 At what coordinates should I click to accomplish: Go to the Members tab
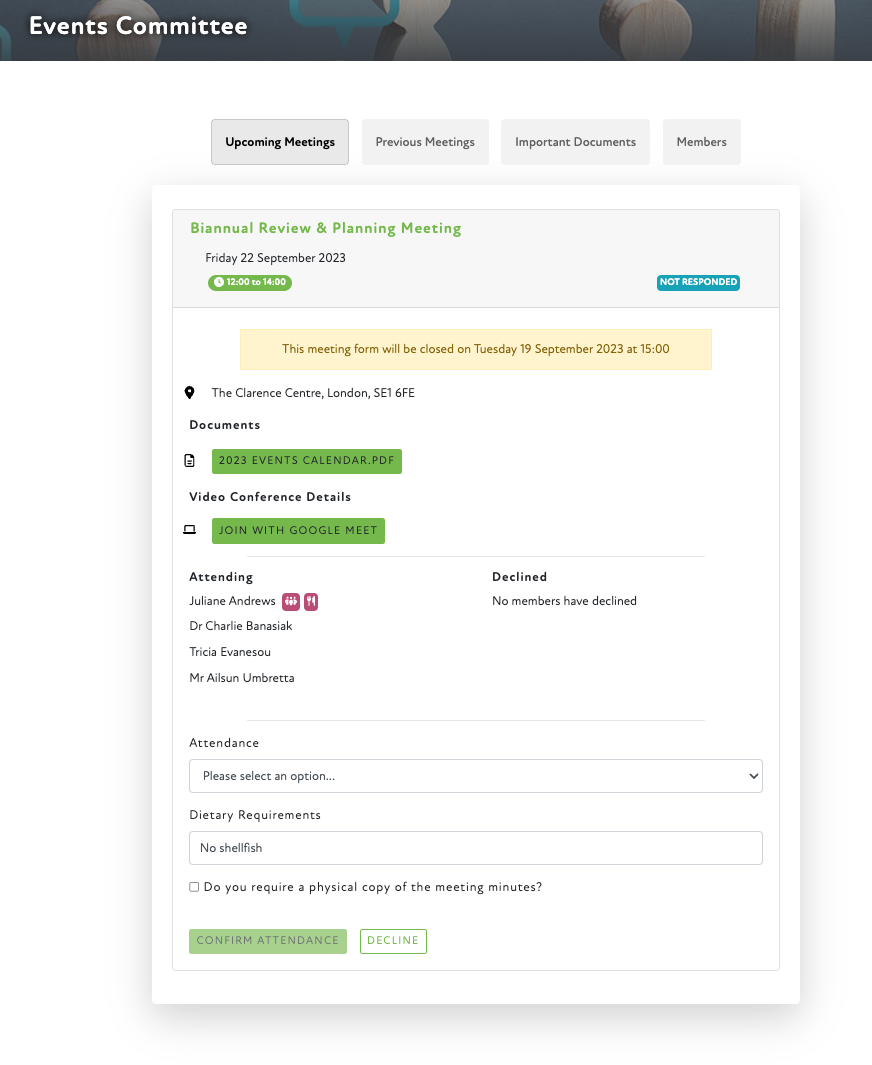click(x=701, y=142)
